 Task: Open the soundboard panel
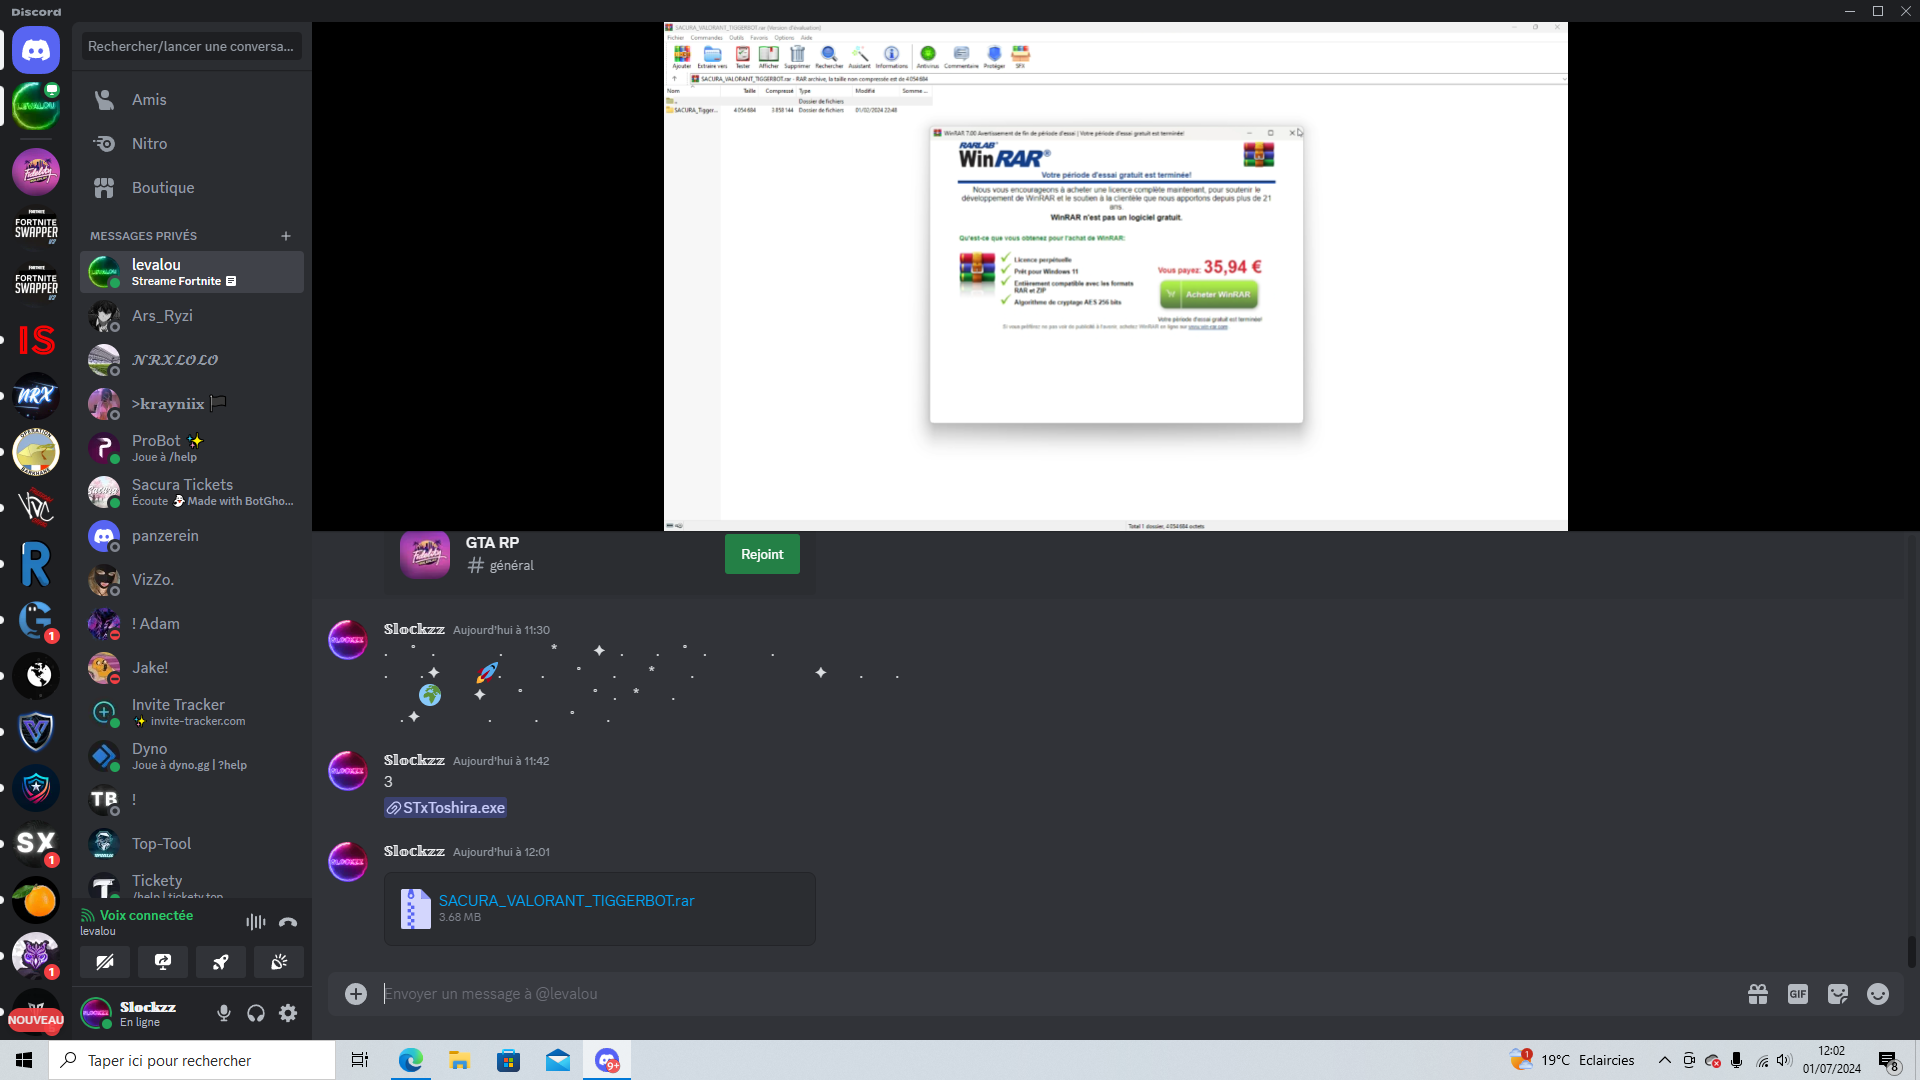[x=279, y=962]
